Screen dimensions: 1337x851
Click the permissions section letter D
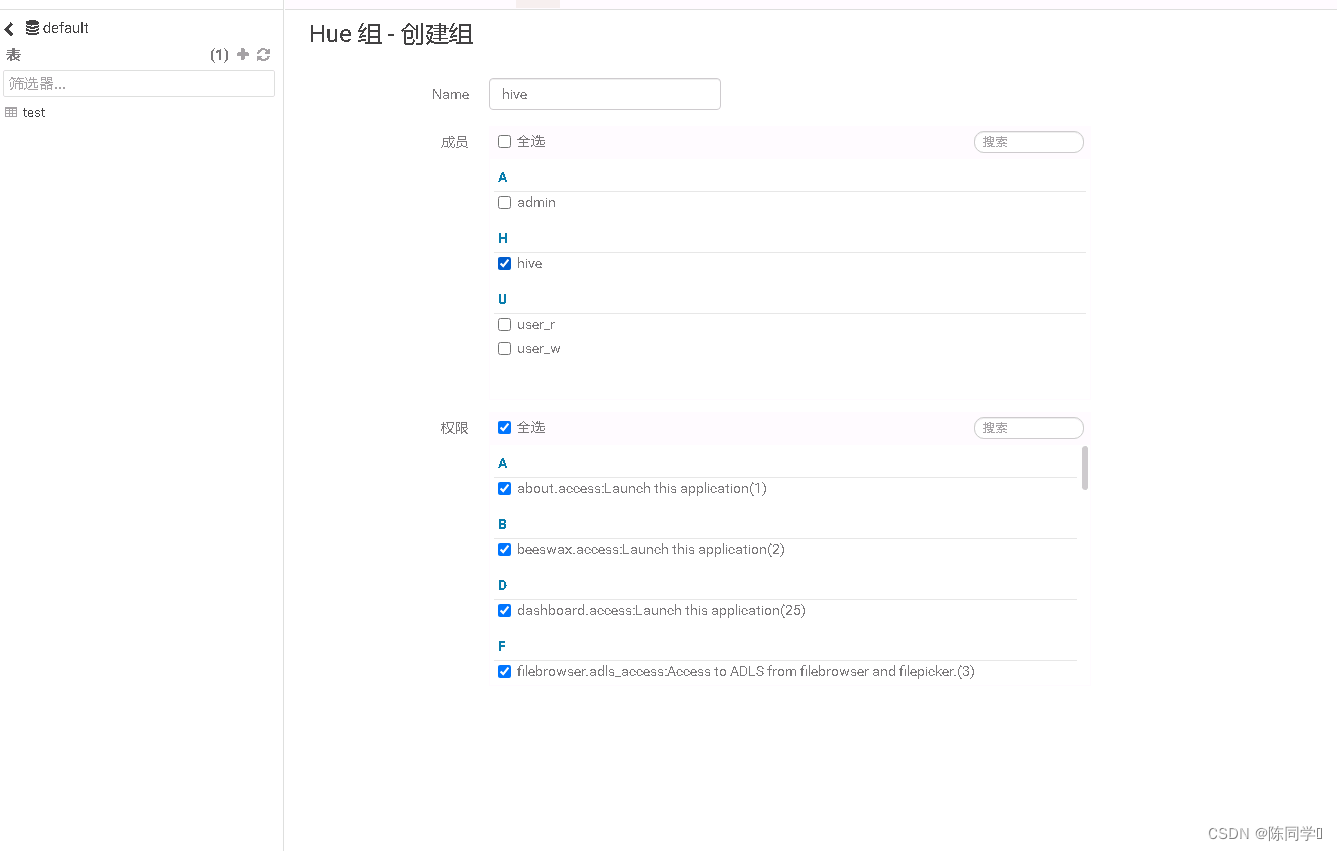(503, 585)
